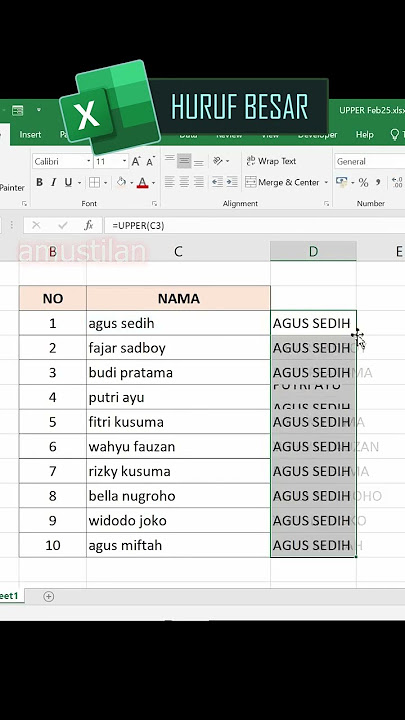Expand the Merge & Center options arrow
The height and width of the screenshot is (720, 405).
click(326, 183)
